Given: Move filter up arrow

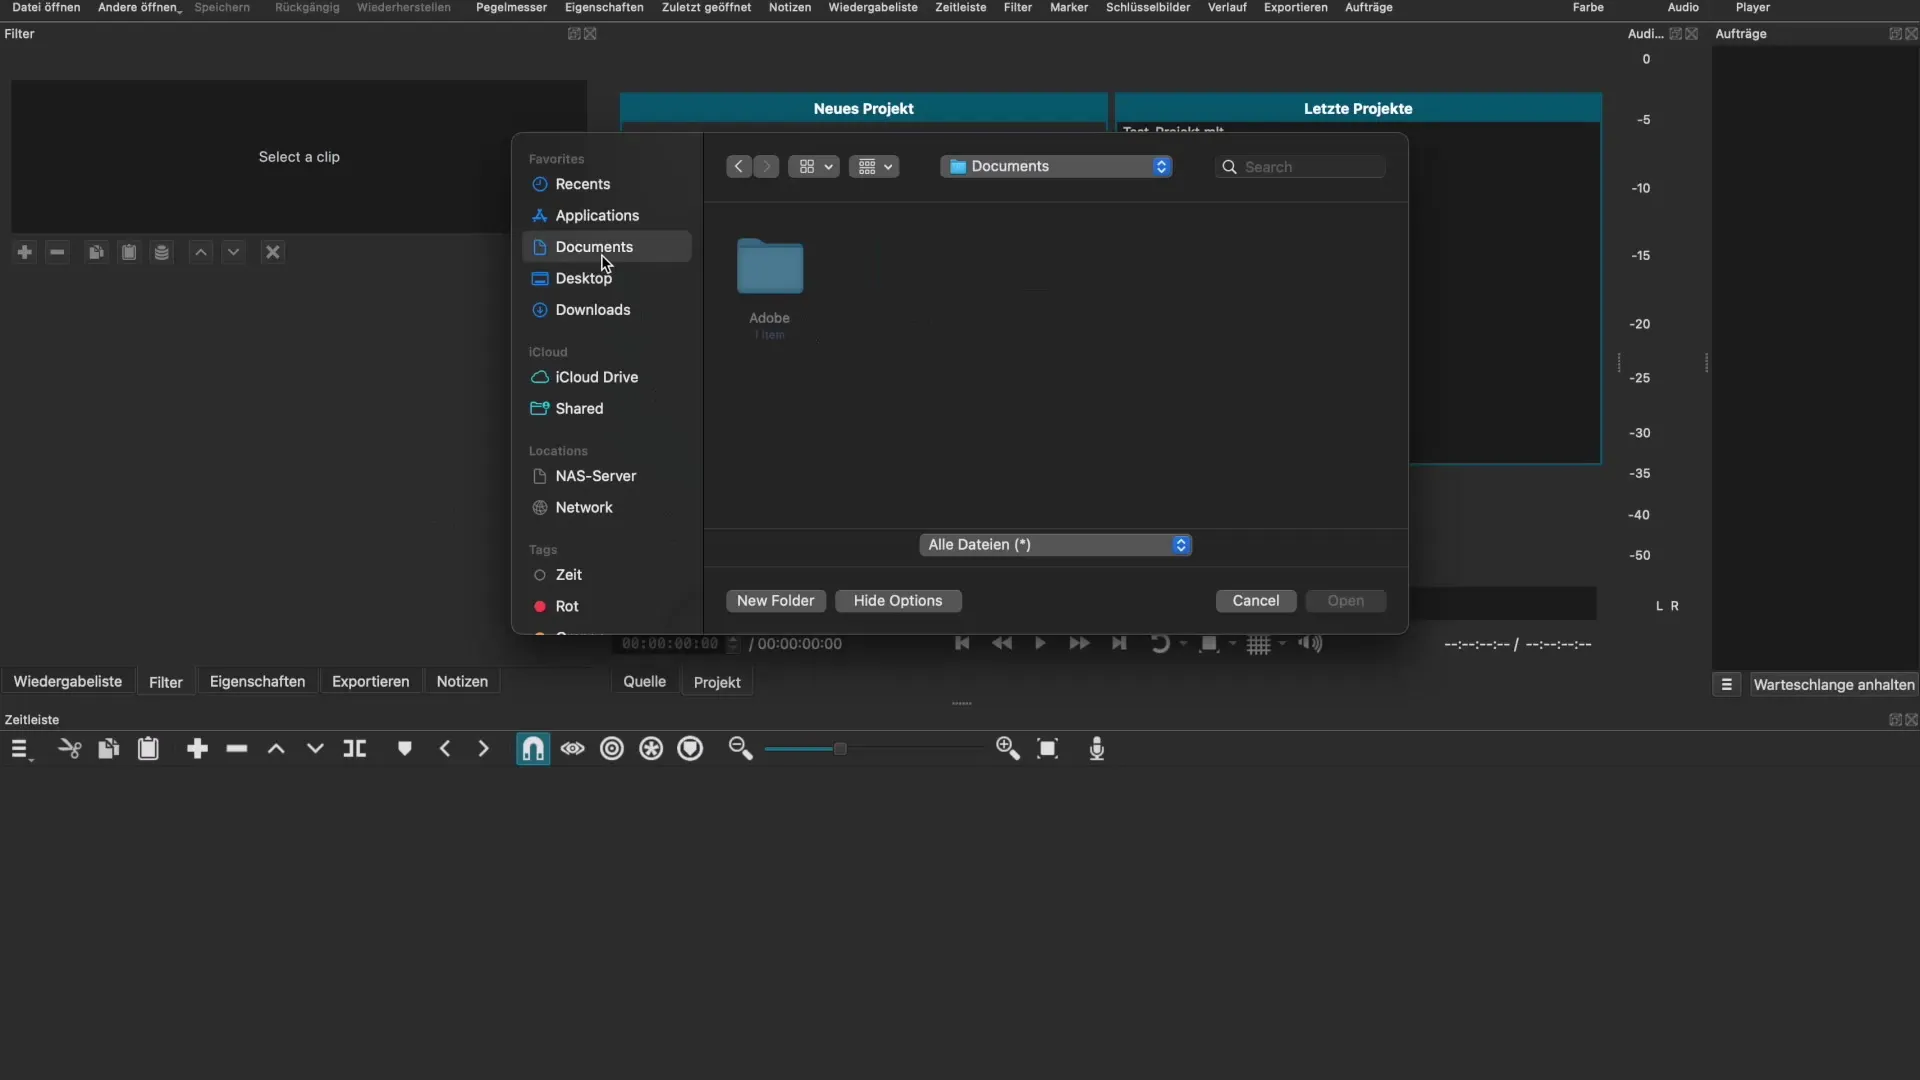Looking at the screenshot, I should click(x=201, y=252).
